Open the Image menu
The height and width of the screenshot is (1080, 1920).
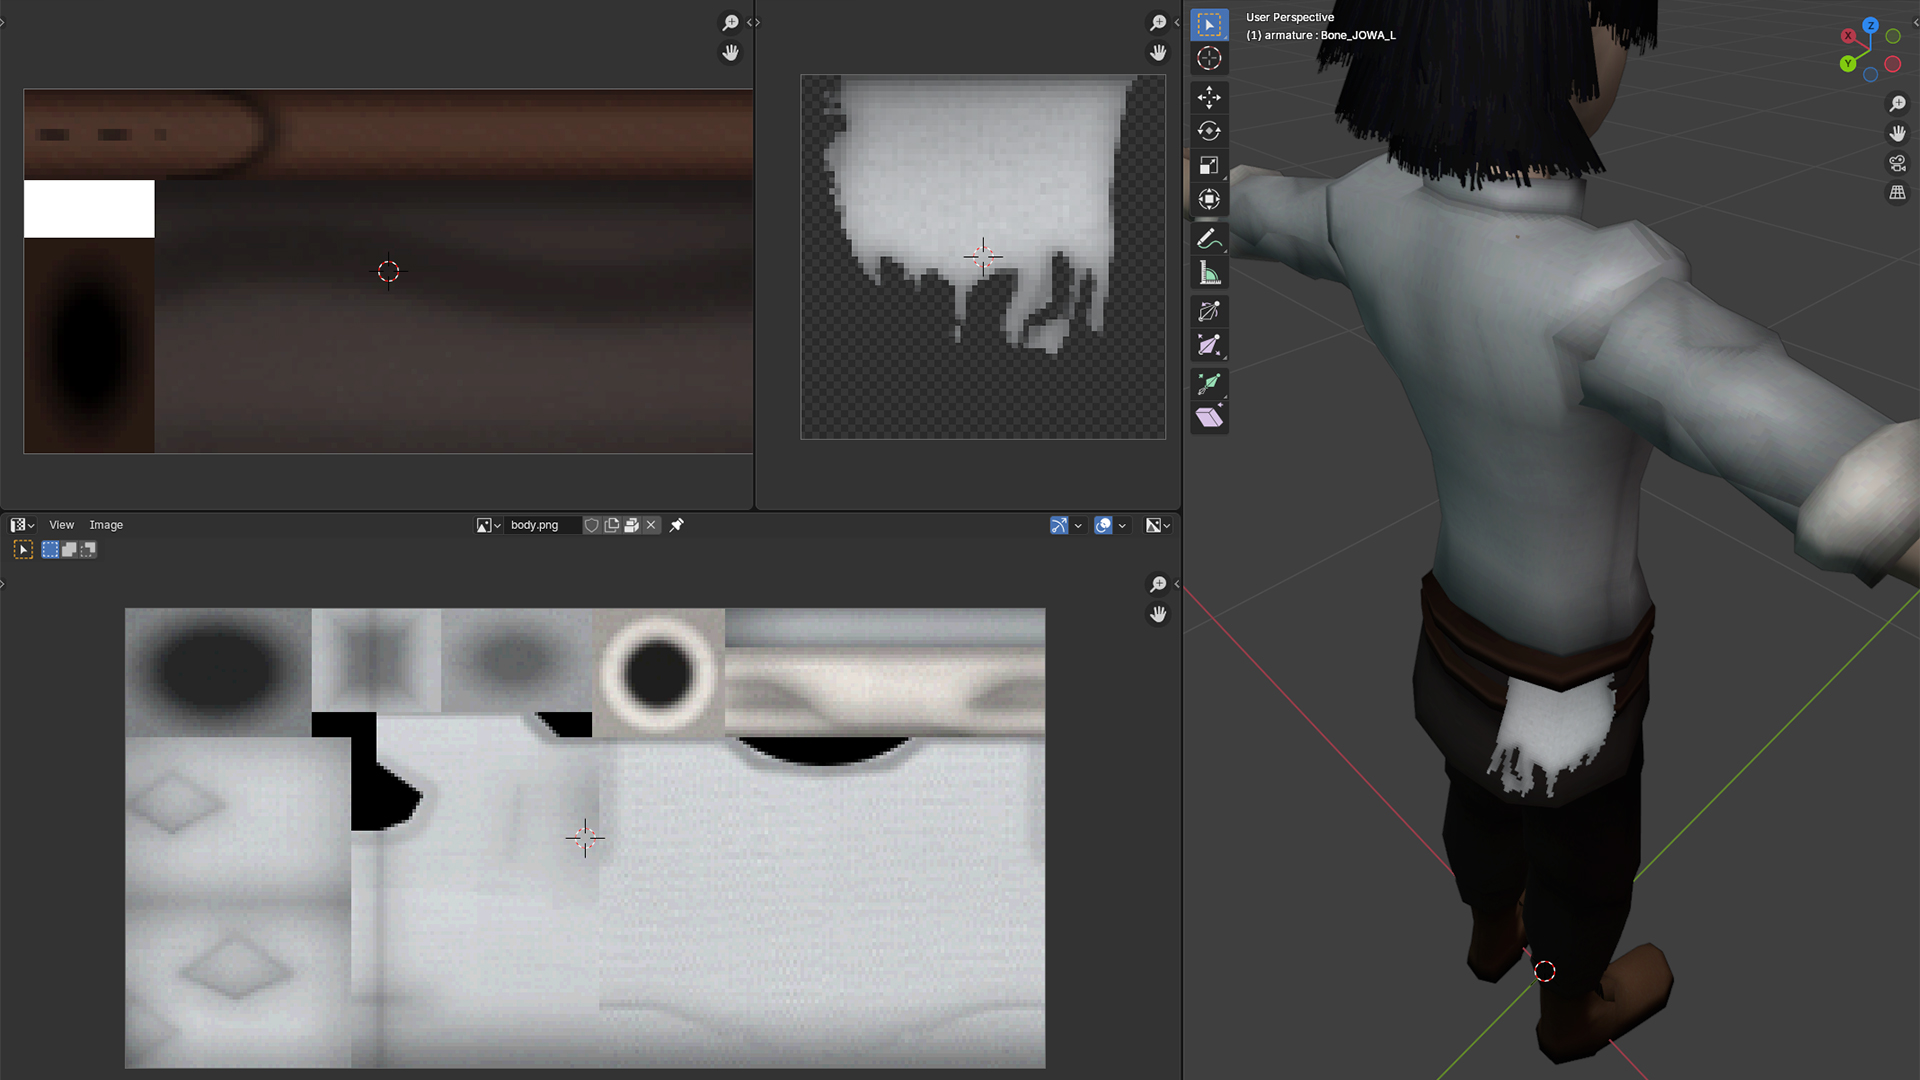(x=106, y=525)
